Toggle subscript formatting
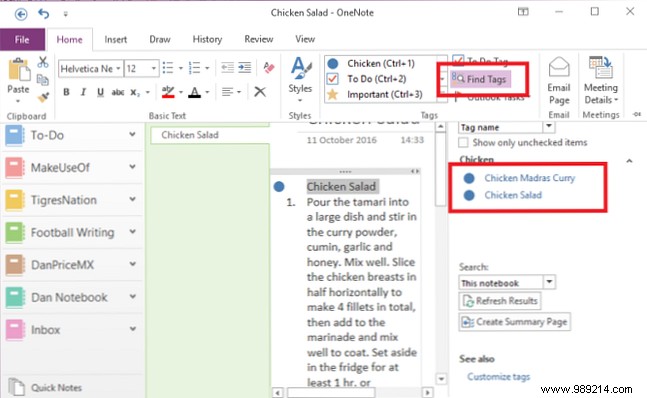The width and height of the screenshot is (647, 398). (135, 92)
